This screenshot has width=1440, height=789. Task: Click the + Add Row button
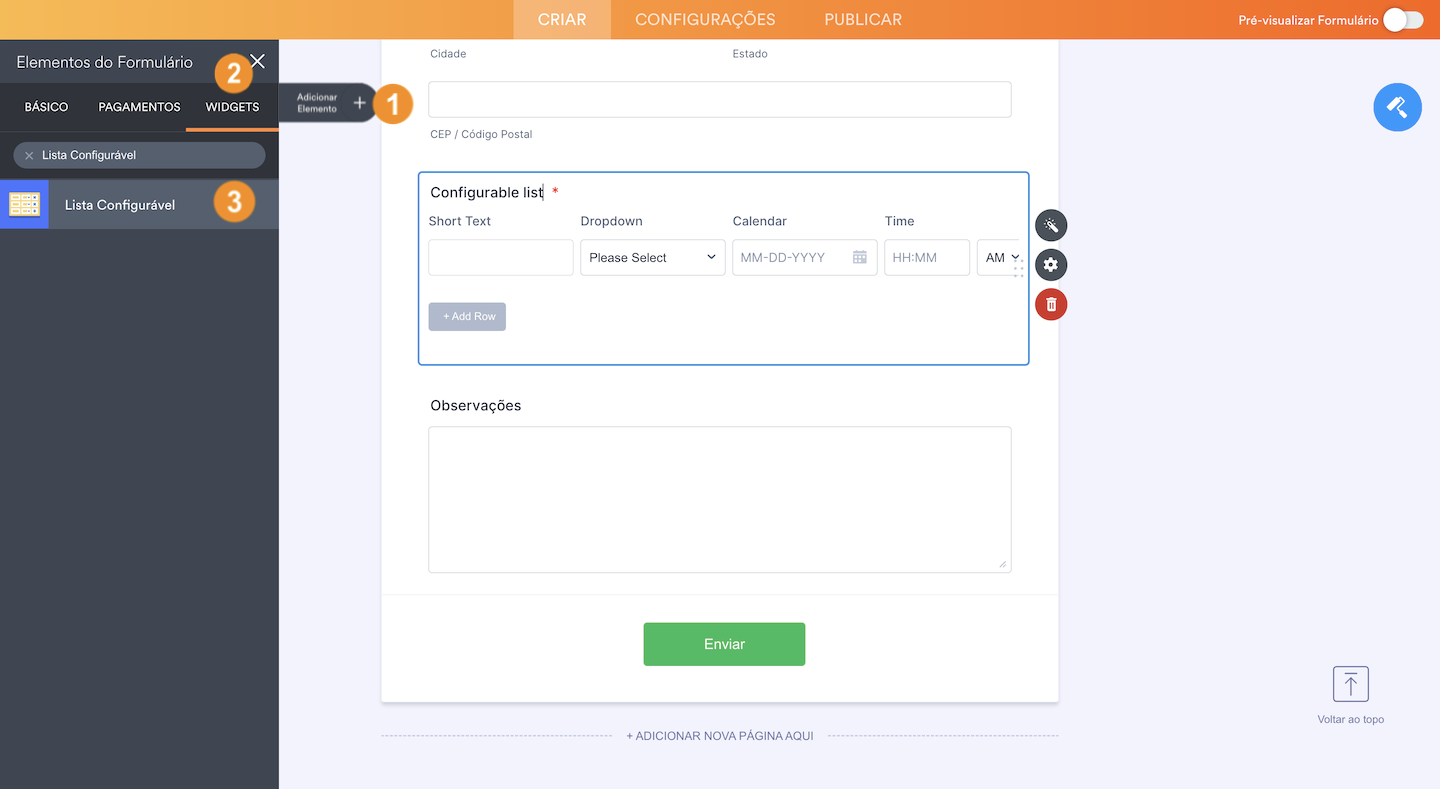click(x=467, y=316)
